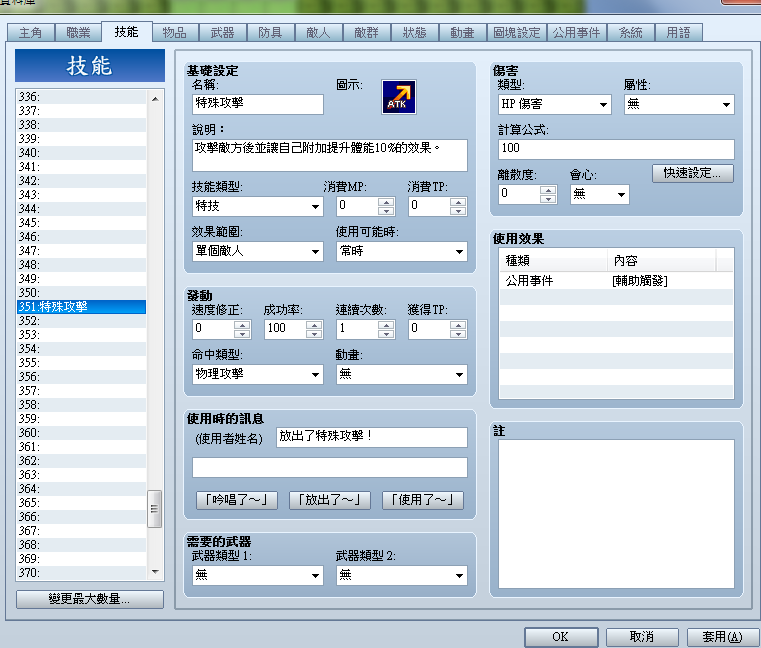The width and height of the screenshot is (761, 648).
Task: Click the first message field with 放出了特殊攻擊！
Action: (372, 437)
